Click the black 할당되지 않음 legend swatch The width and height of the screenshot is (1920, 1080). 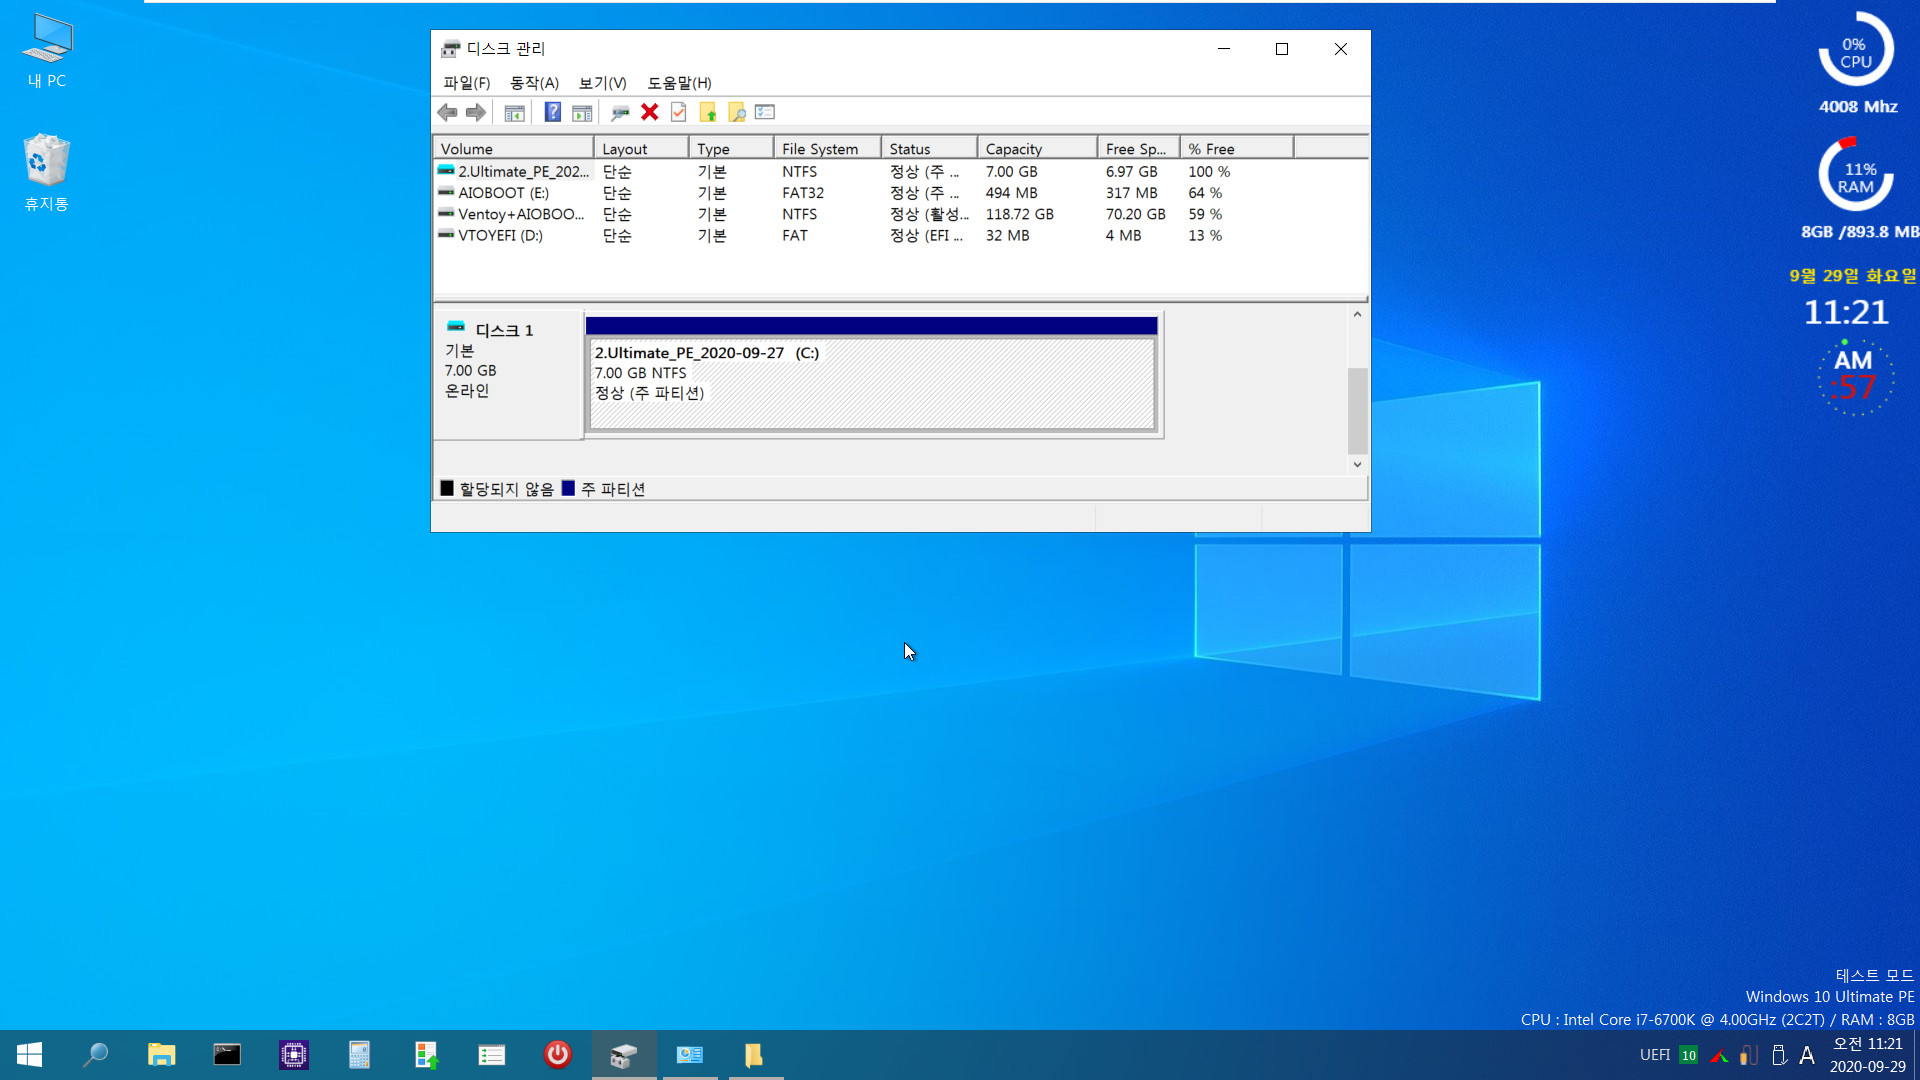(x=447, y=488)
